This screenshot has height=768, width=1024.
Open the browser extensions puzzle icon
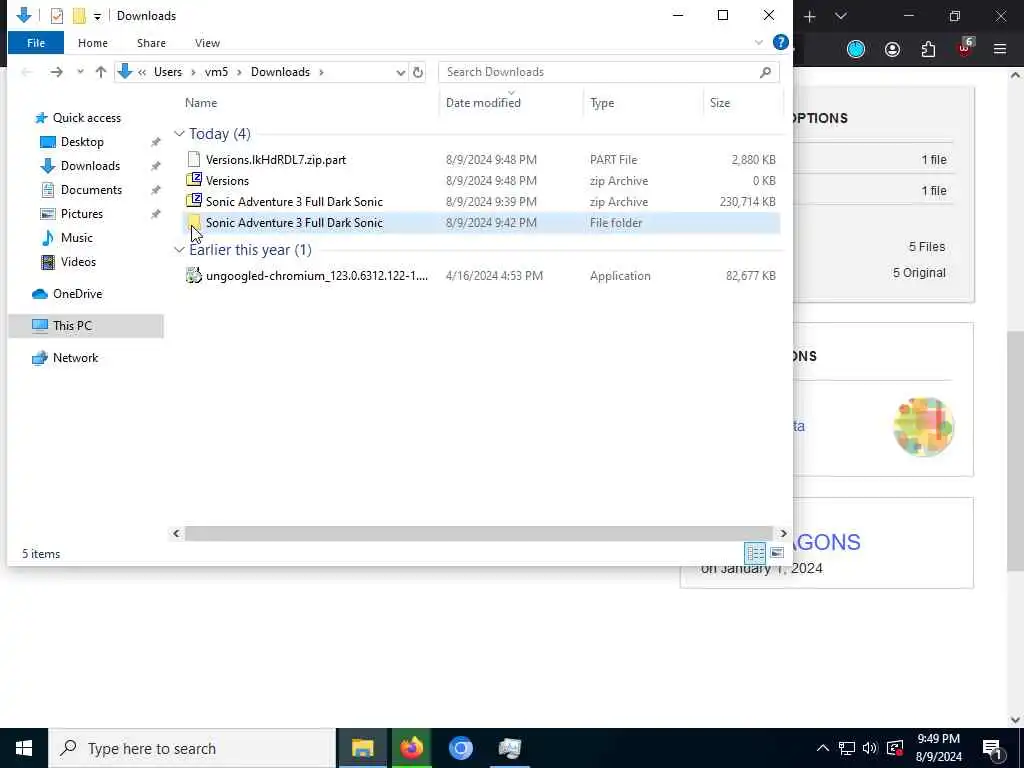928,50
